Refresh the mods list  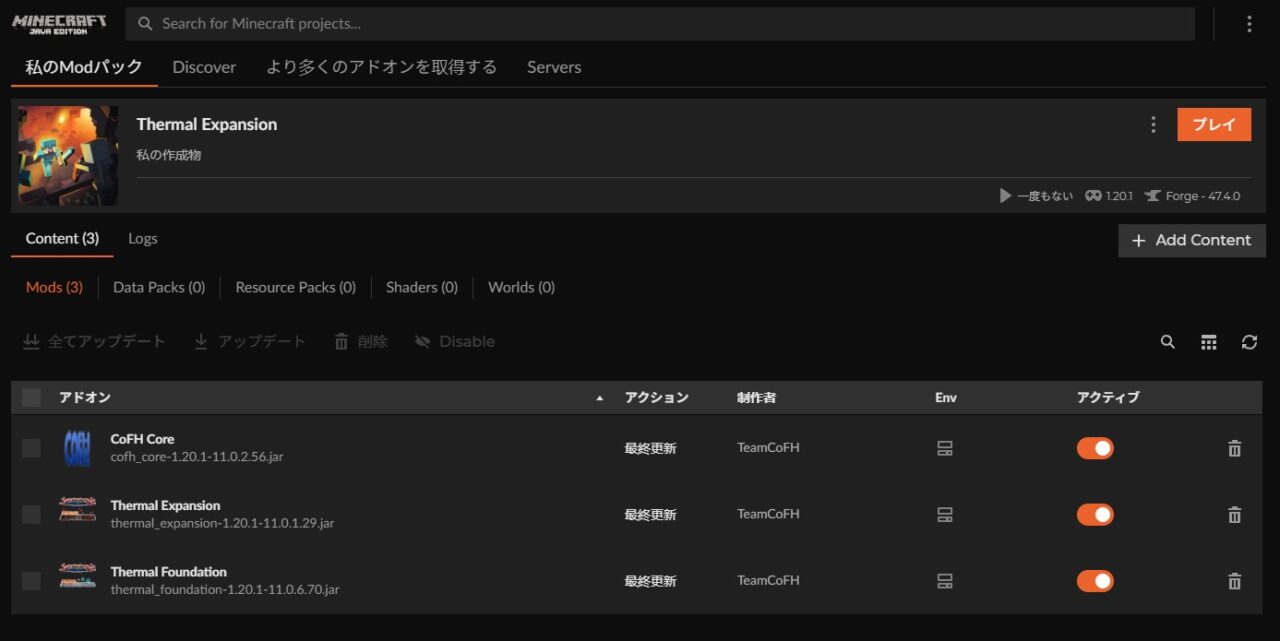pos(1249,342)
